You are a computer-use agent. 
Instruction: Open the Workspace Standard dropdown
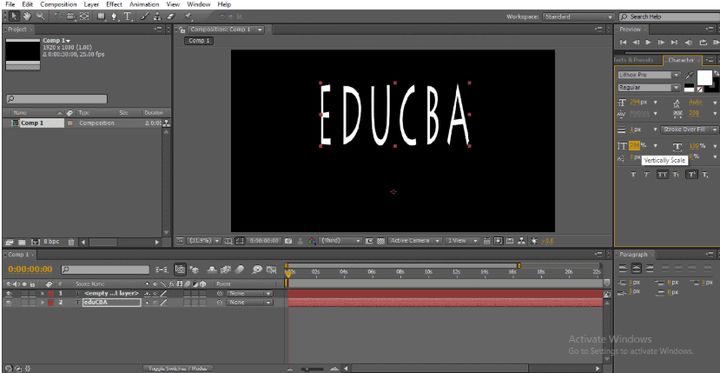[x=579, y=17]
